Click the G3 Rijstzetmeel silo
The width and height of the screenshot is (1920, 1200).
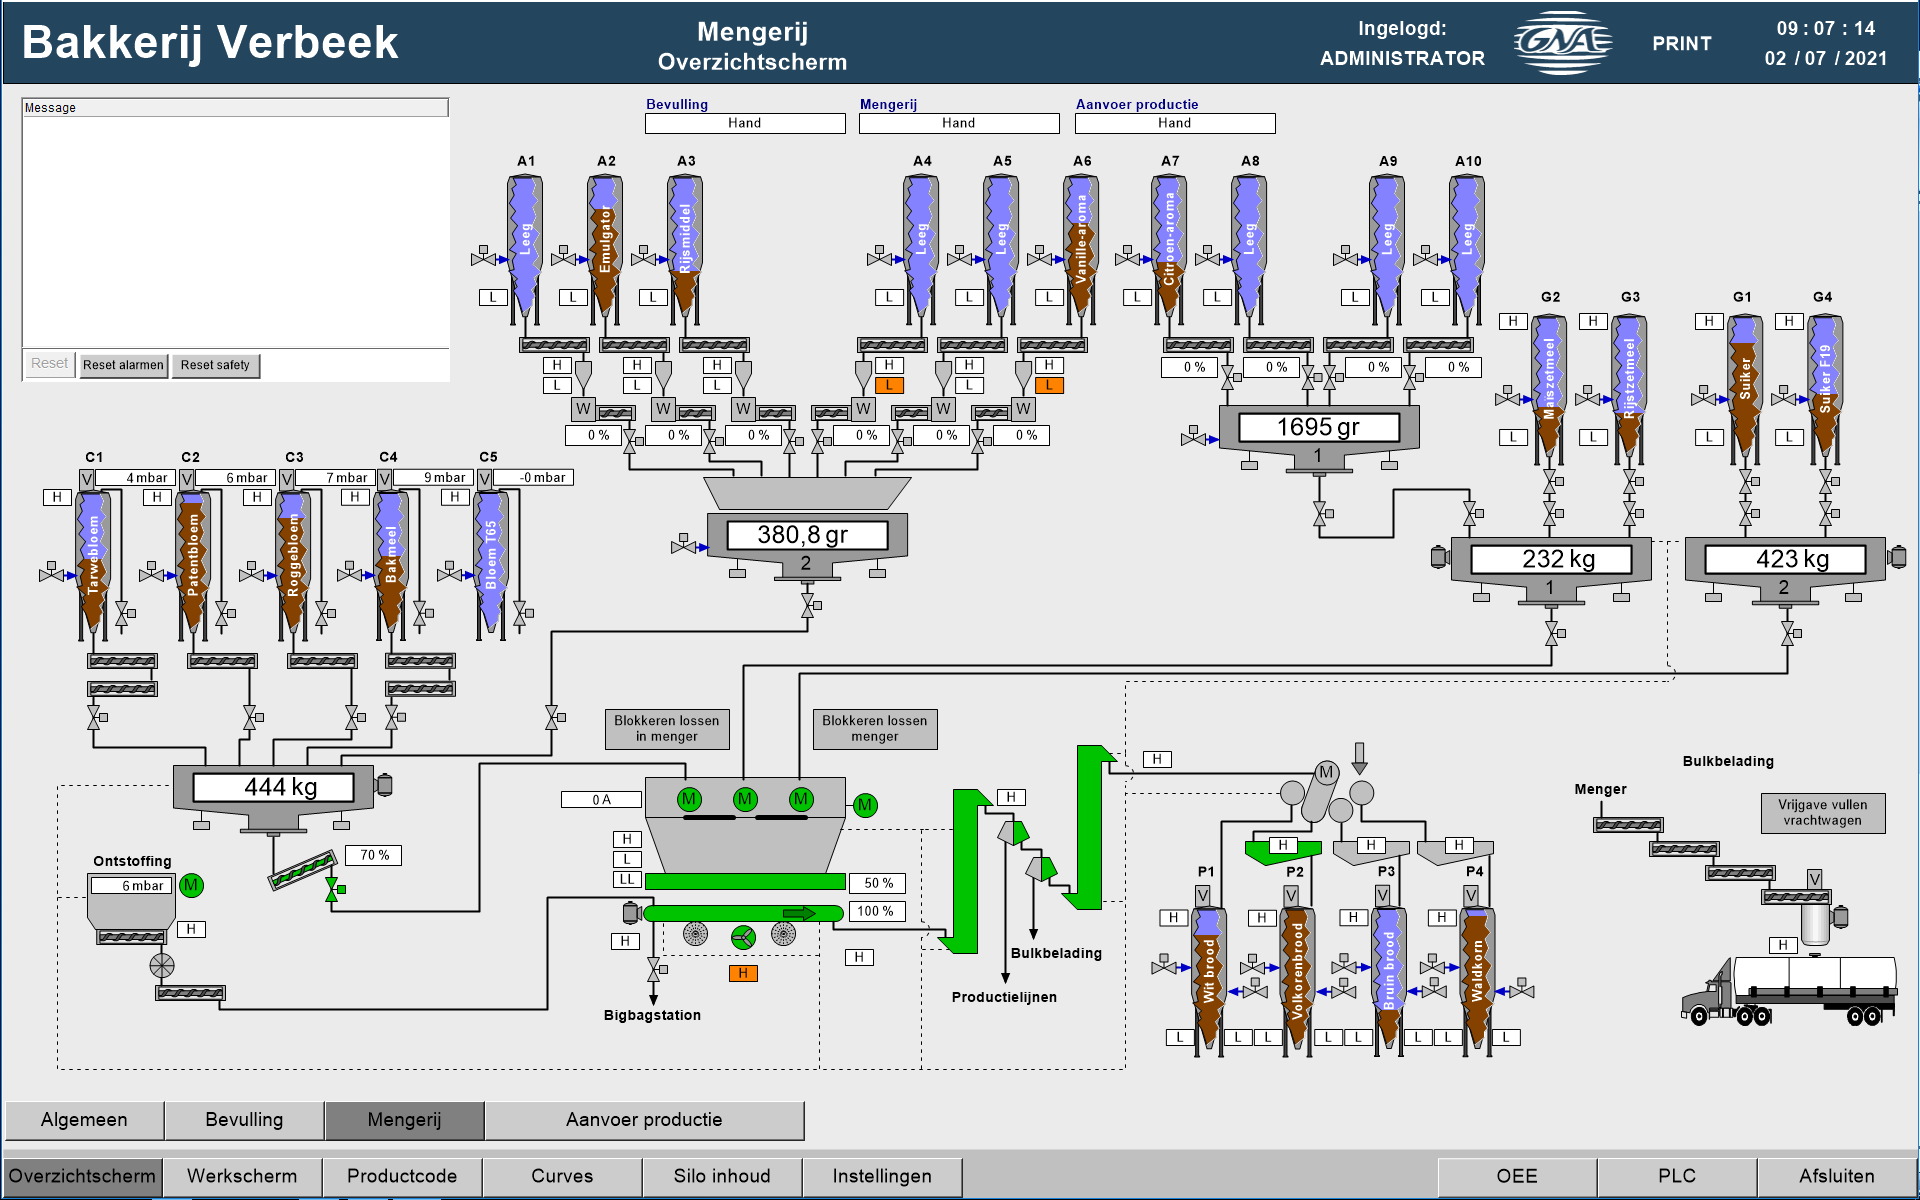pos(1629,388)
